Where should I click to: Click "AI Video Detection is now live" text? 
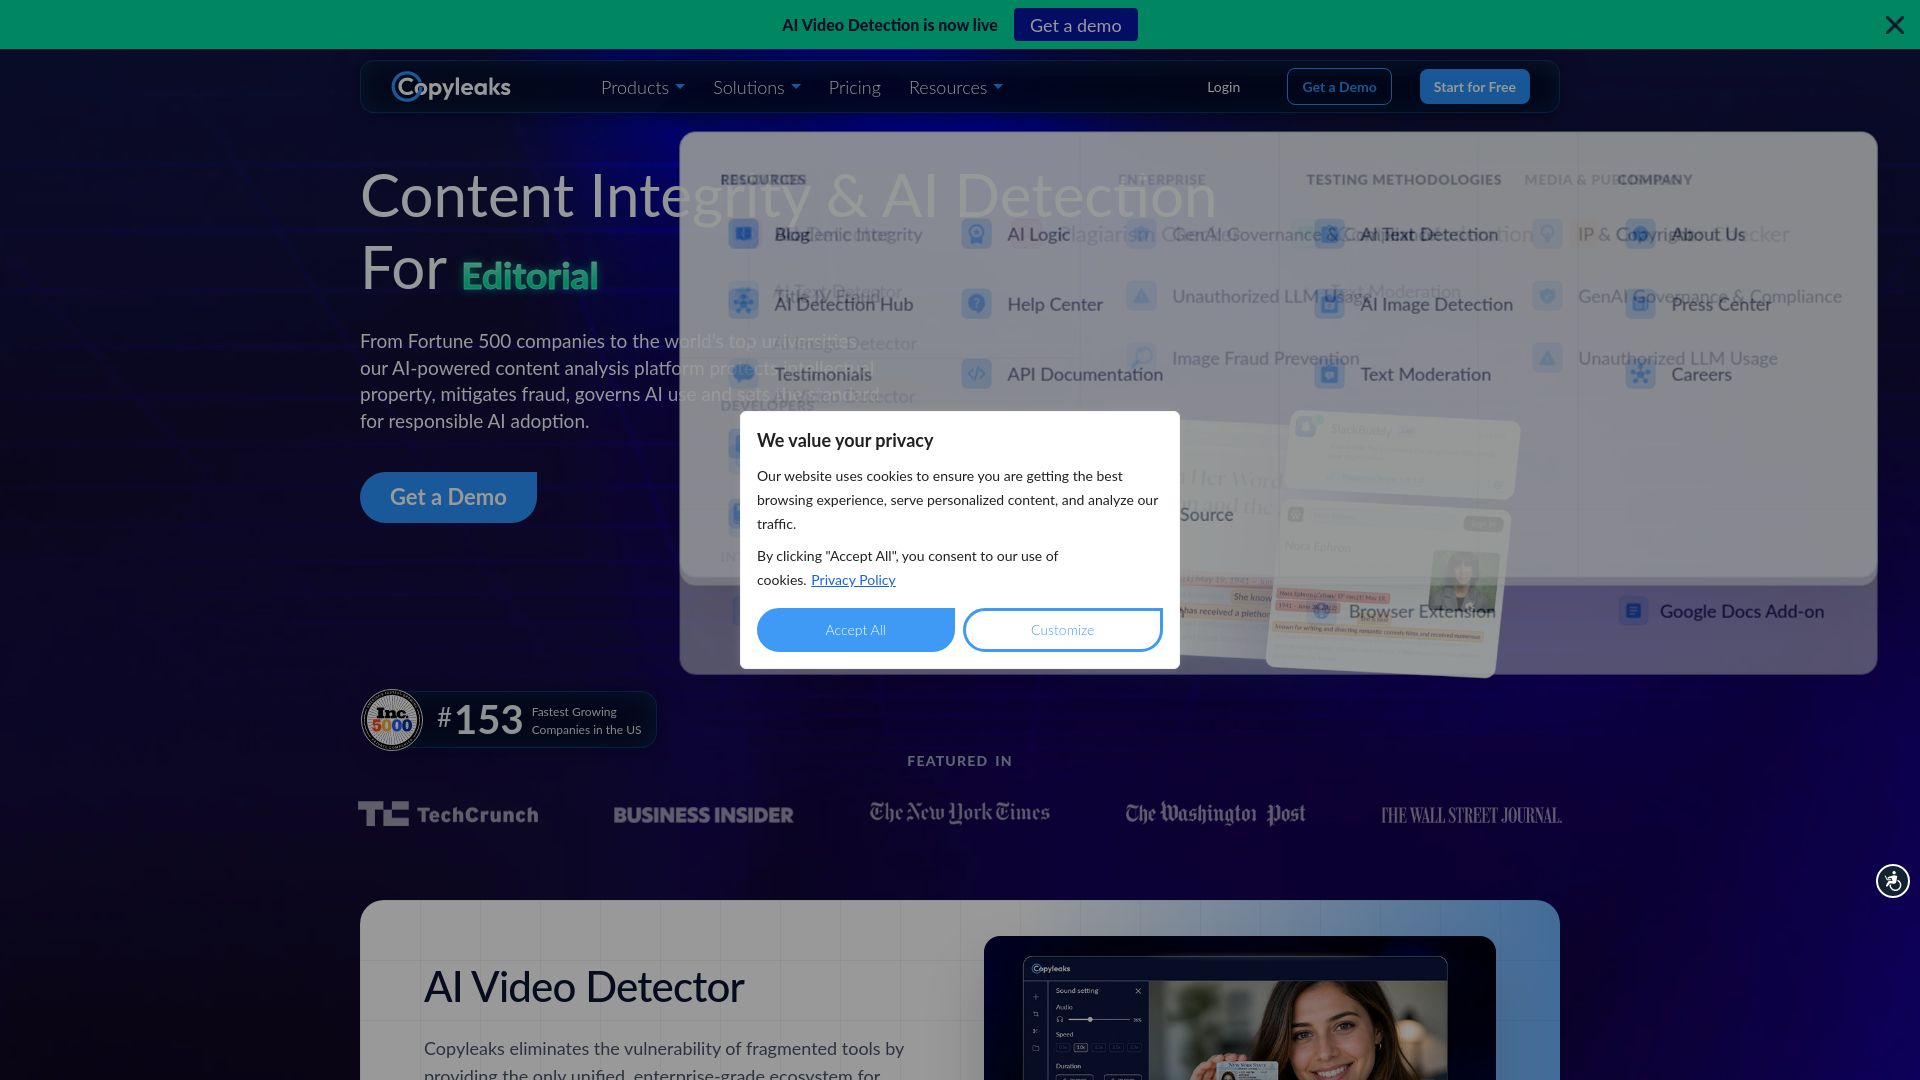tap(890, 25)
